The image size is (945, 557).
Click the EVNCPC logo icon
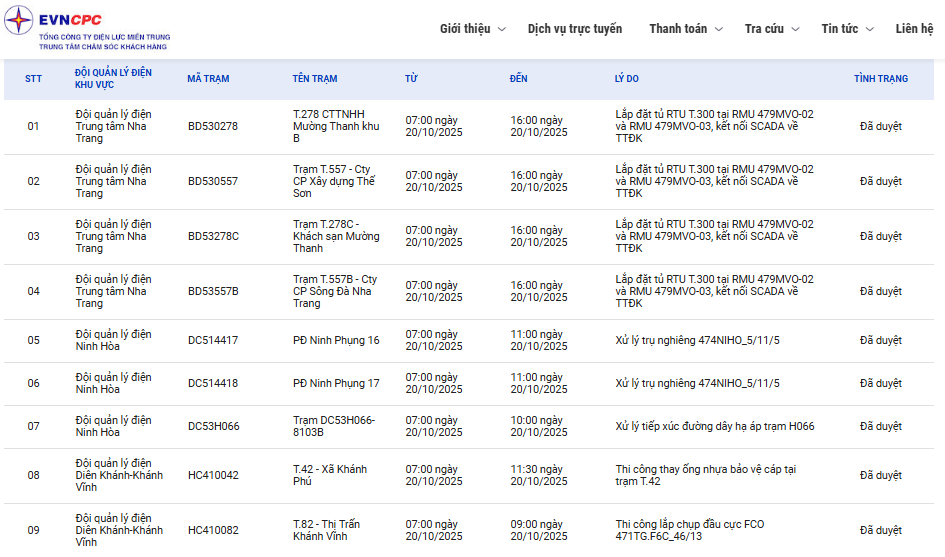click(20, 20)
